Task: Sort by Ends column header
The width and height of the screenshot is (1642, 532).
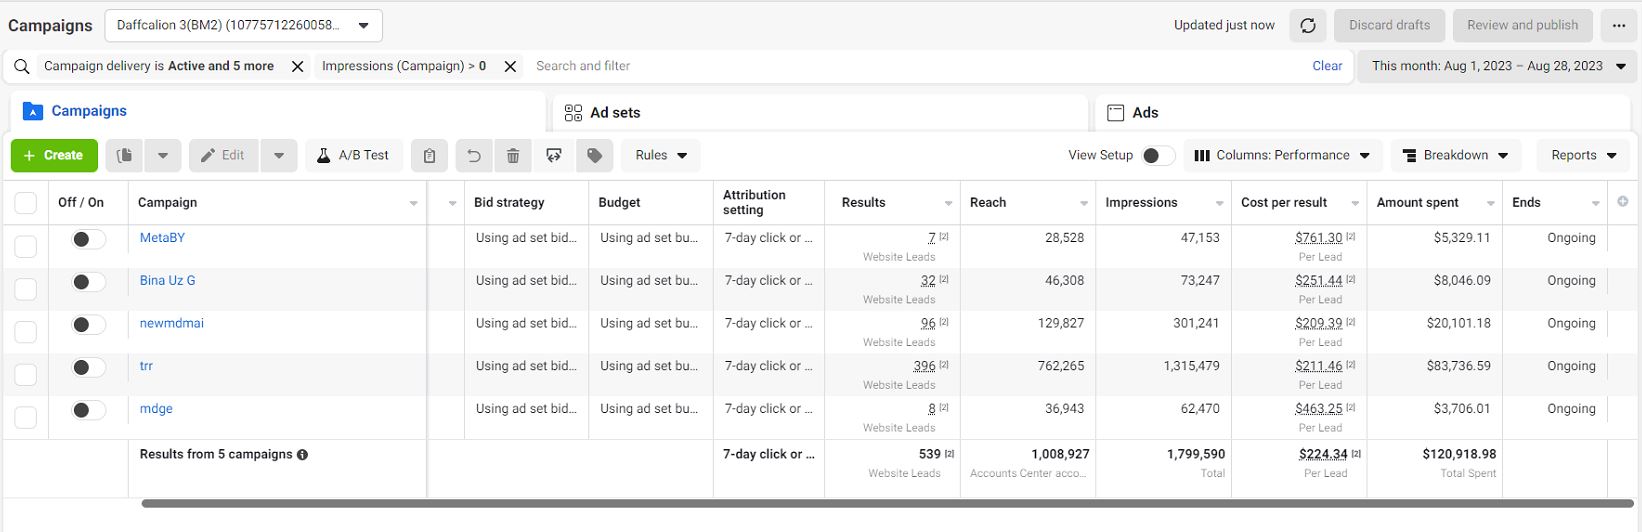Action: click(x=1555, y=203)
